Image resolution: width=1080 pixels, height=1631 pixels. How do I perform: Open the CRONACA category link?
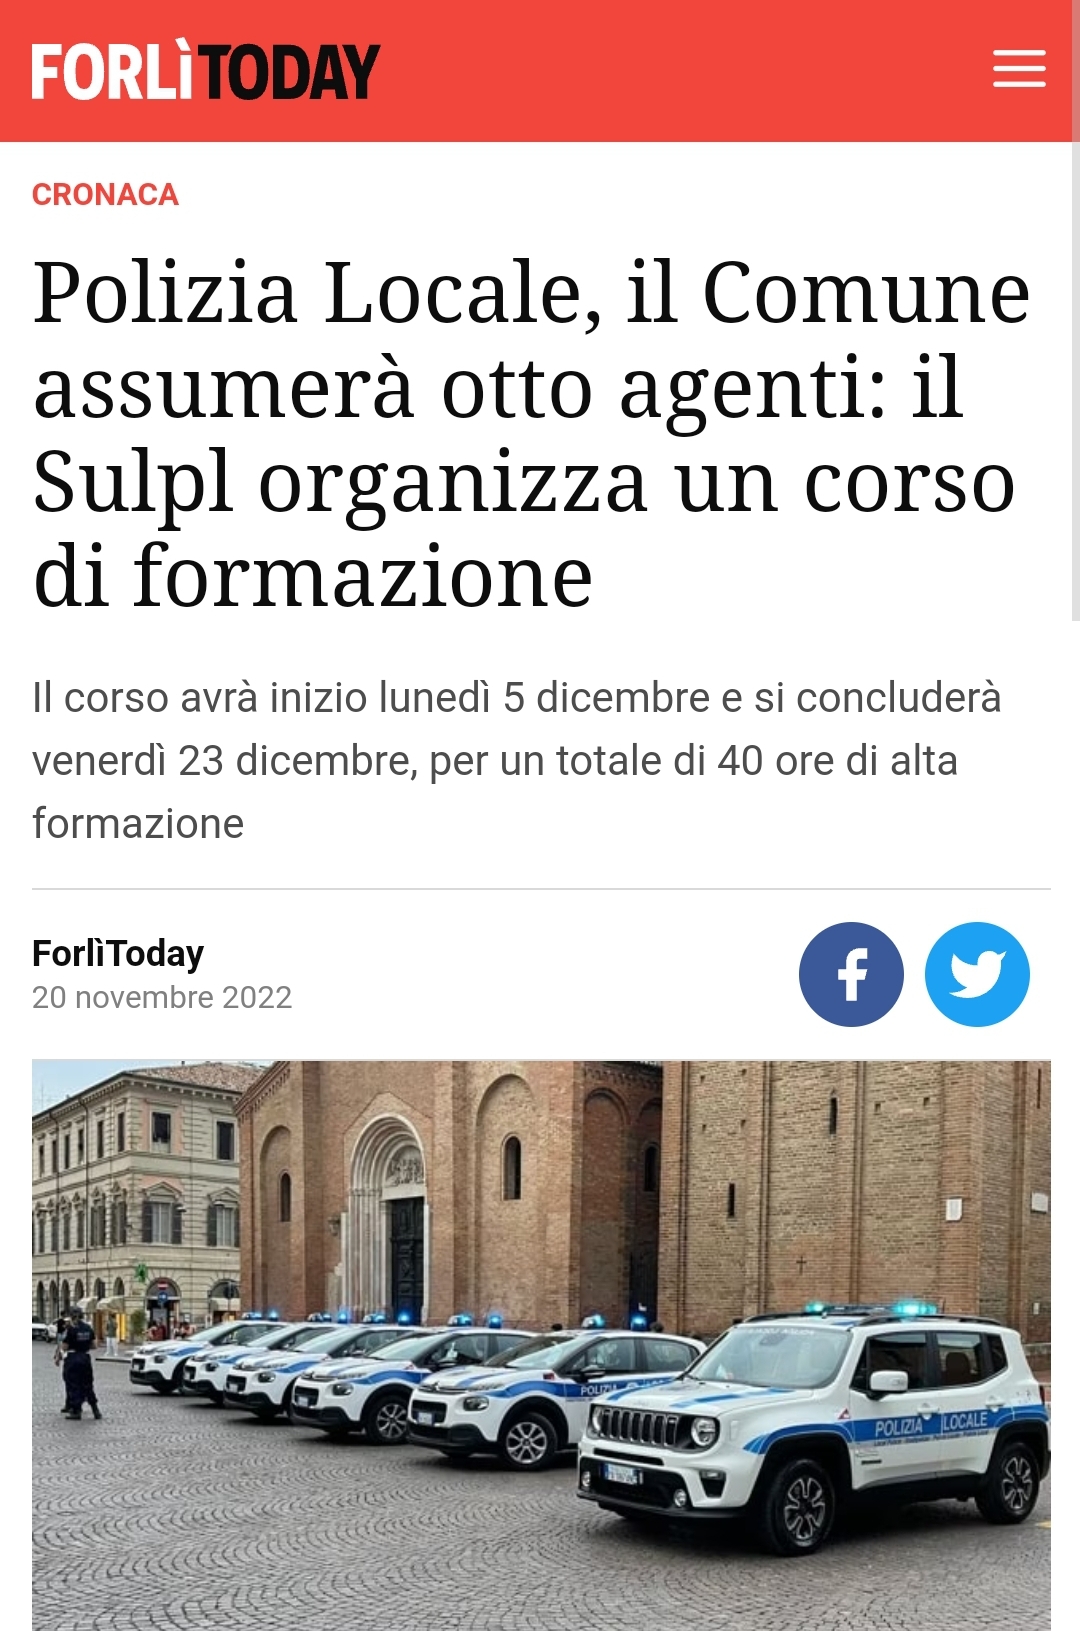105,194
